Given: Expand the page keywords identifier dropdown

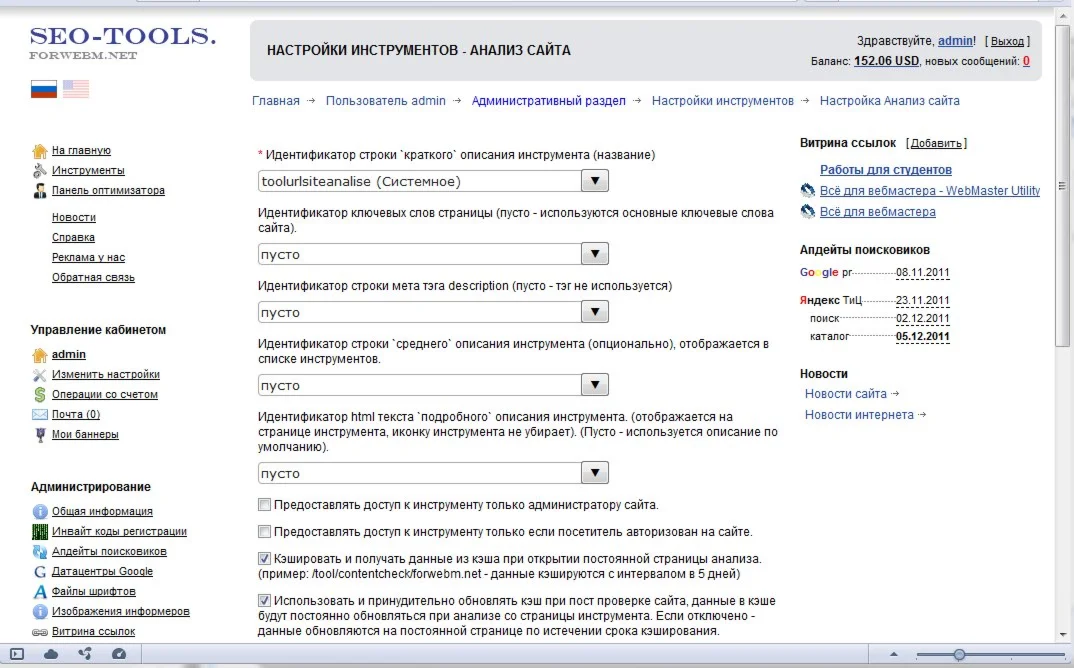Looking at the screenshot, I should tap(595, 254).
